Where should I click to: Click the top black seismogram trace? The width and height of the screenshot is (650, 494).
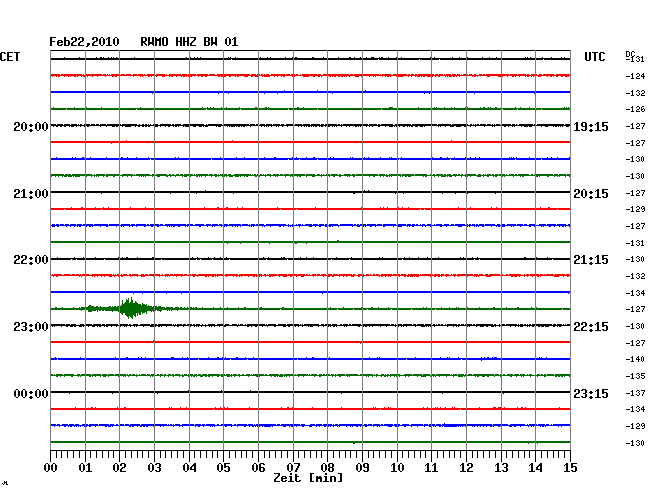click(x=310, y=59)
